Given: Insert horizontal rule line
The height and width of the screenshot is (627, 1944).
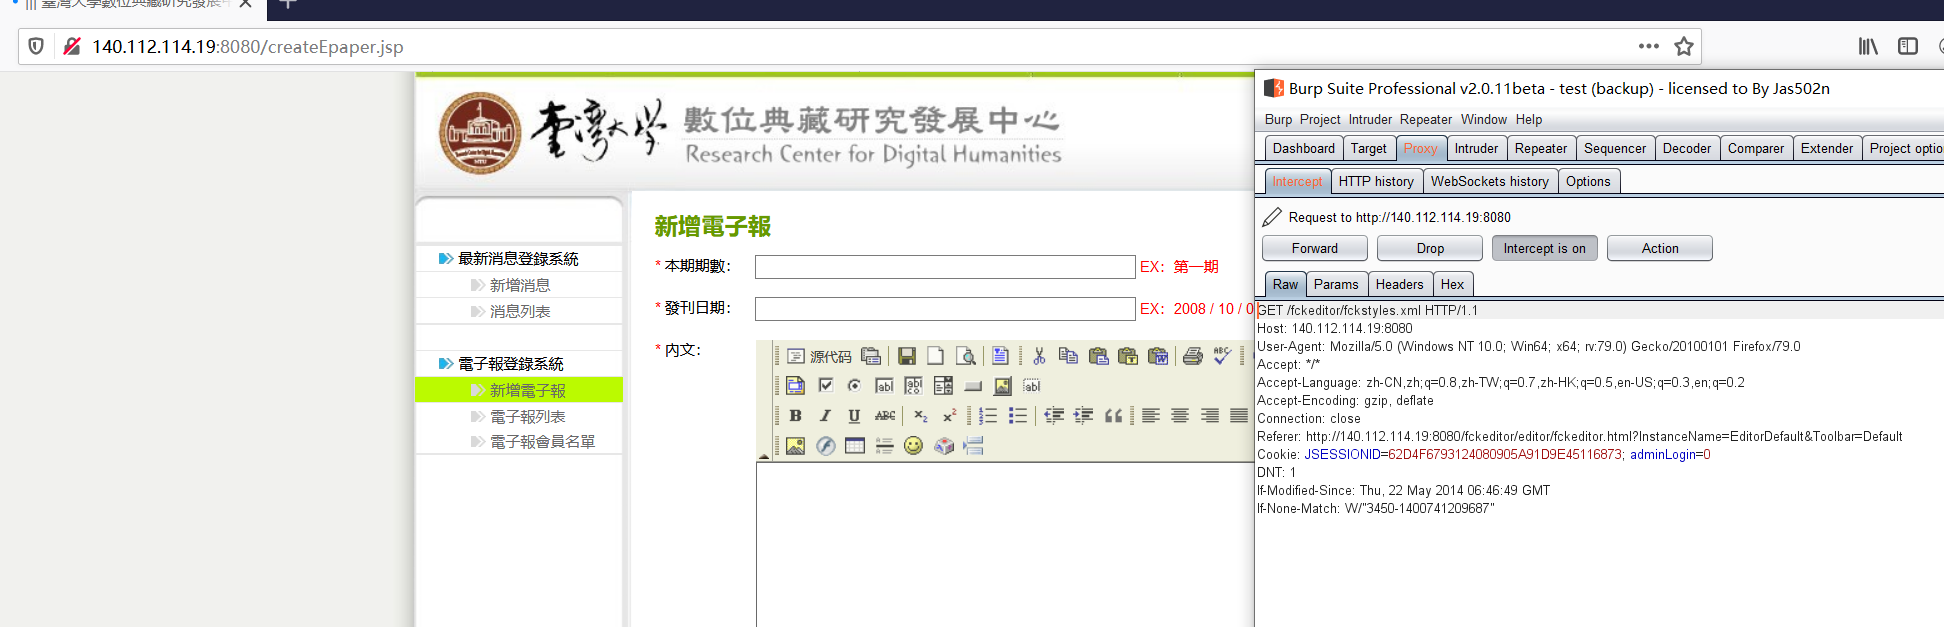Looking at the screenshot, I should pyautogui.click(x=884, y=446).
